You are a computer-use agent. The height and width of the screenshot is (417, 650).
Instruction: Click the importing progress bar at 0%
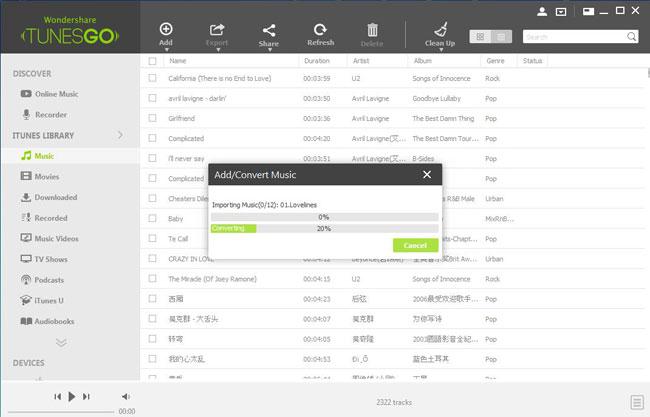click(x=324, y=217)
